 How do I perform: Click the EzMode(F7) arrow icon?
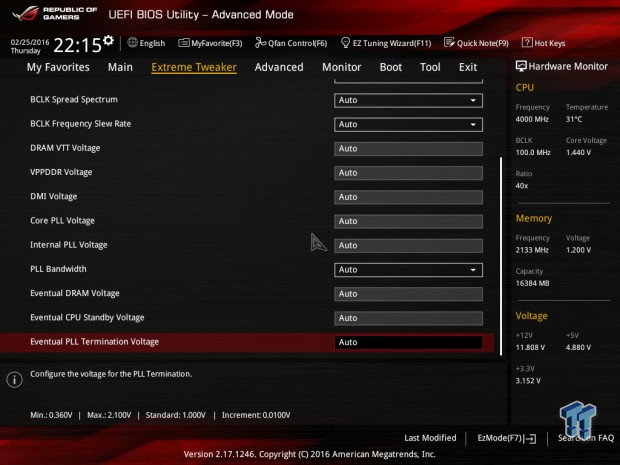pyautogui.click(x=531, y=439)
